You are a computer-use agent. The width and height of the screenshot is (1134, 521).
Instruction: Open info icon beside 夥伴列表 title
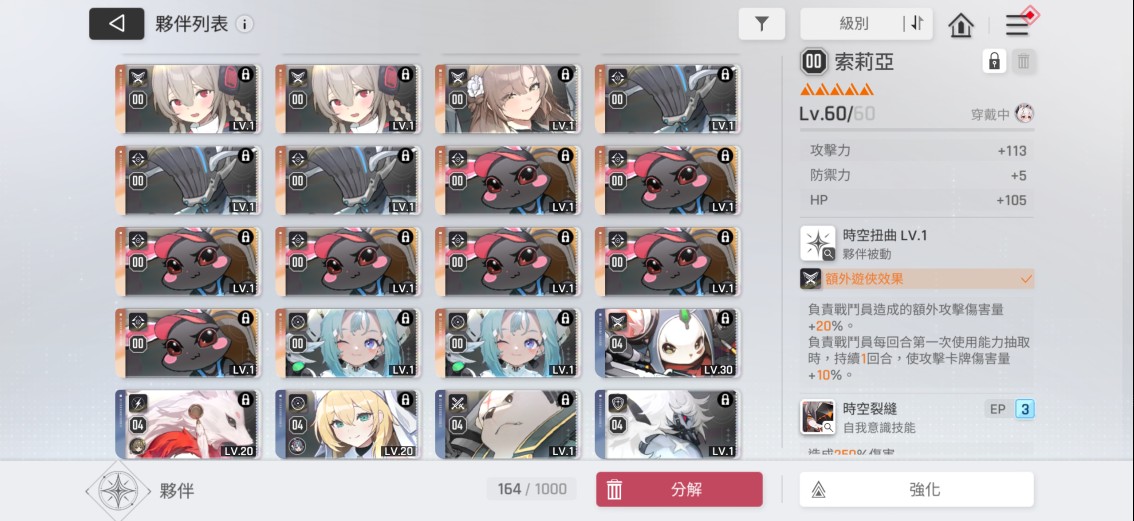(244, 25)
